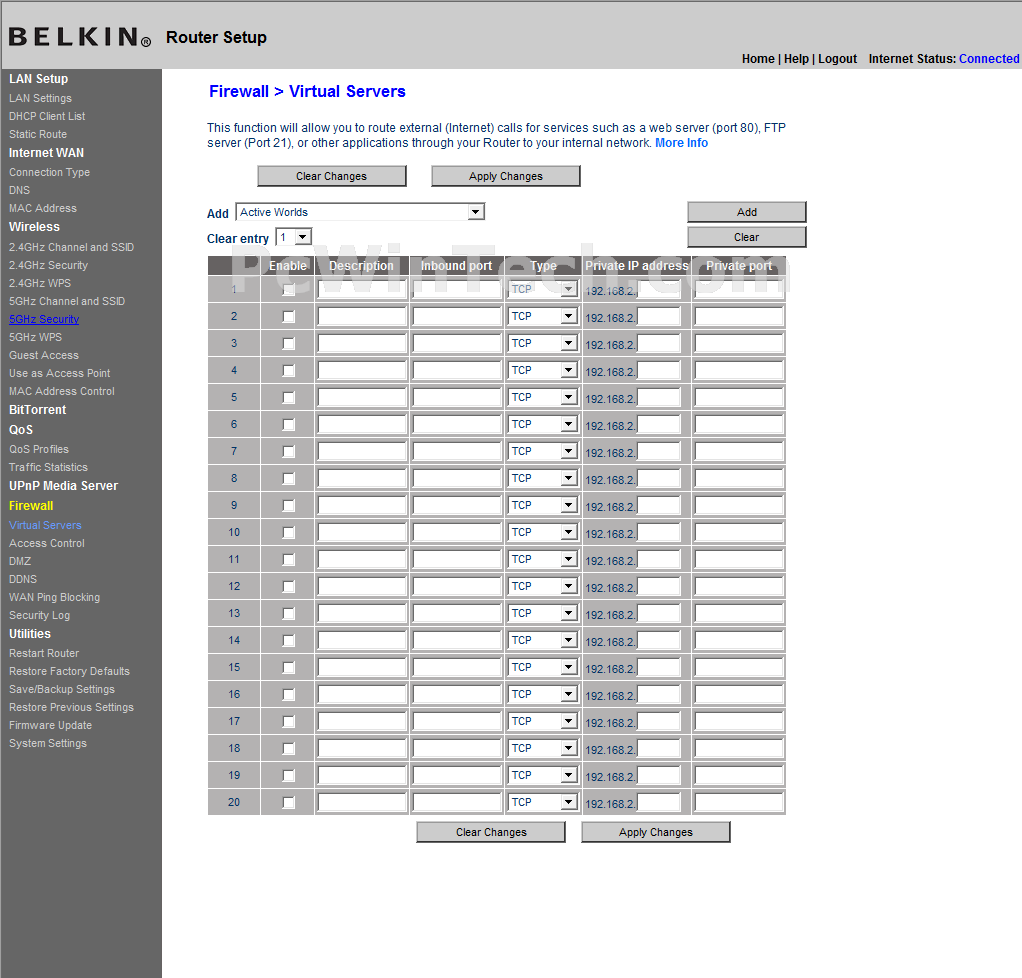The width and height of the screenshot is (1022, 978).
Task: Select Use as Access Point
Action: point(59,374)
